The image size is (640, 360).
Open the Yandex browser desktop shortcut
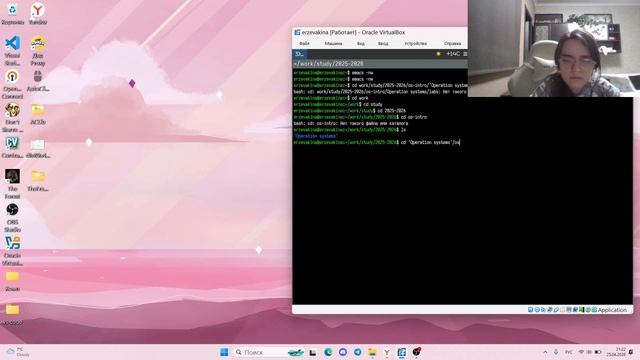[38, 13]
